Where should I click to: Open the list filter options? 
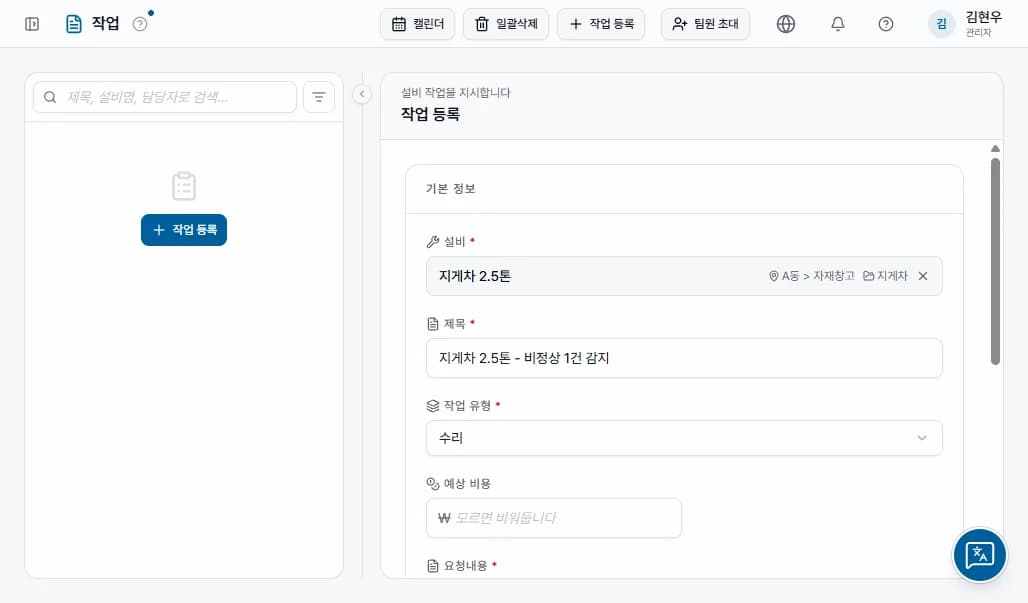[319, 97]
